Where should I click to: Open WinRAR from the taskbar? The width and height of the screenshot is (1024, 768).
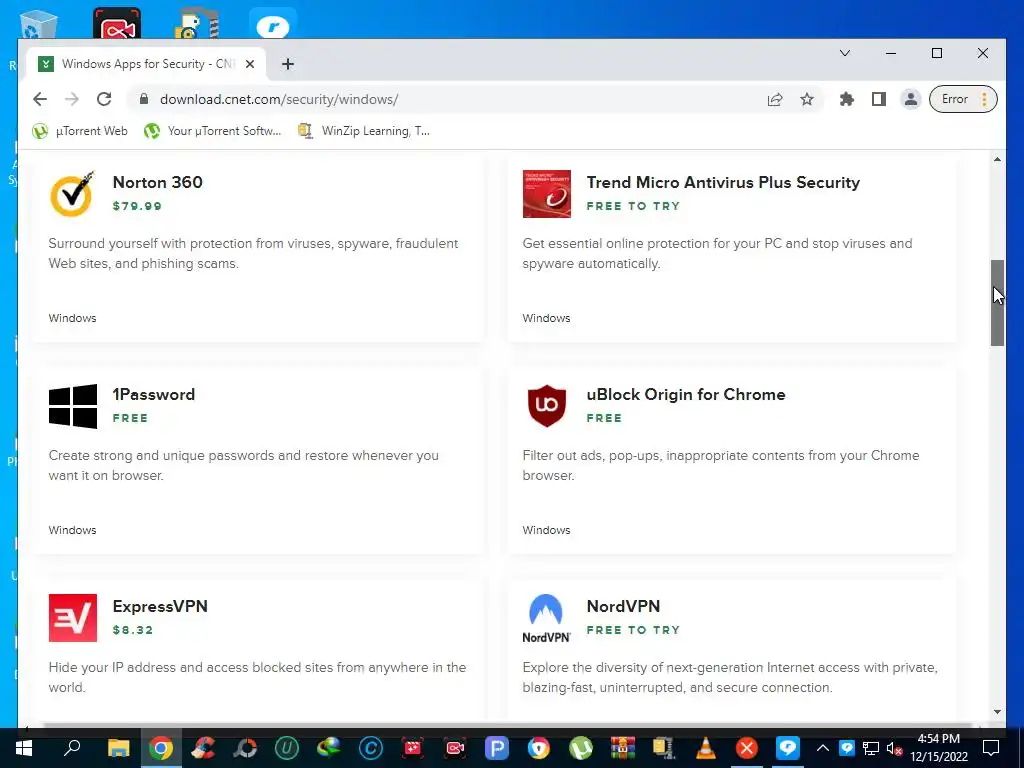[x=622, y=748]
